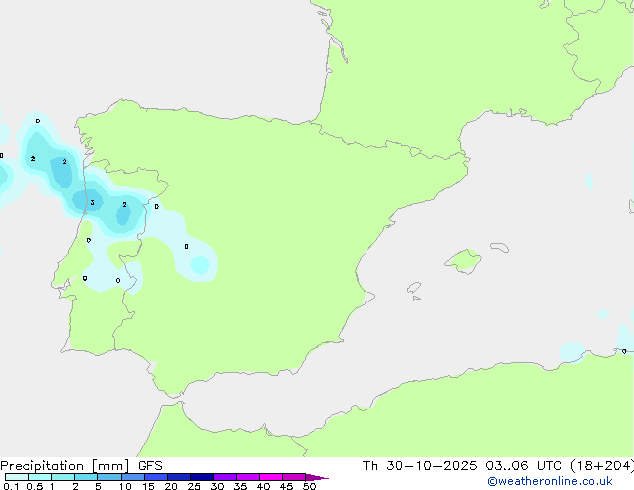Click the '15' legend scale label
Image resolution: width=634 pixels, height=490 pixels.
click(148, 486)
